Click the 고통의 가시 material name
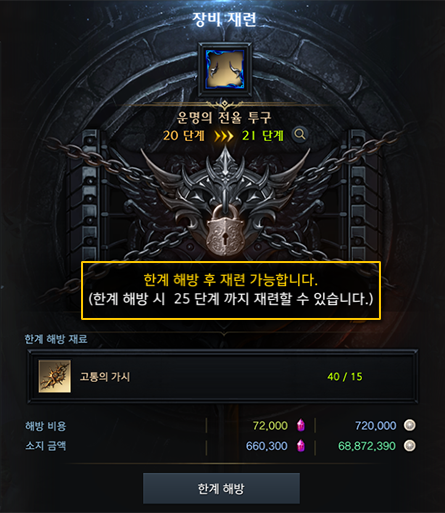 point(105,377)
